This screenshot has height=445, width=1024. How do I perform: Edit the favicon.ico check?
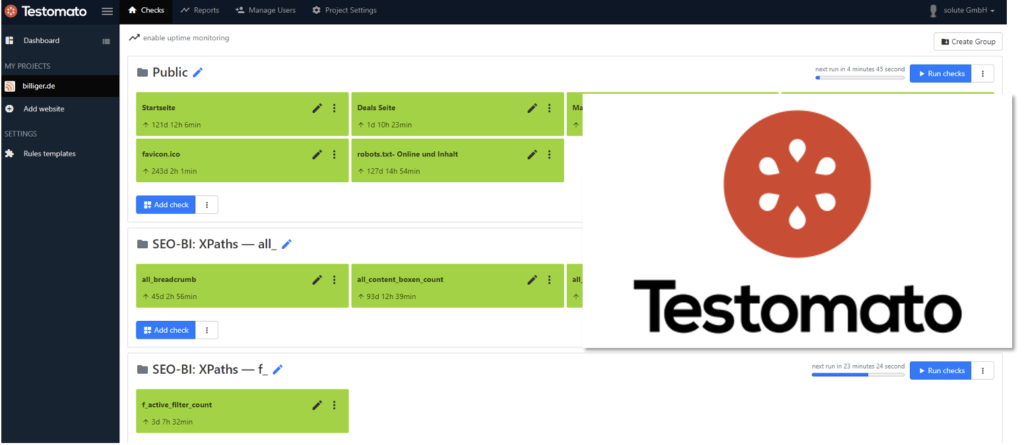[317, 154]
